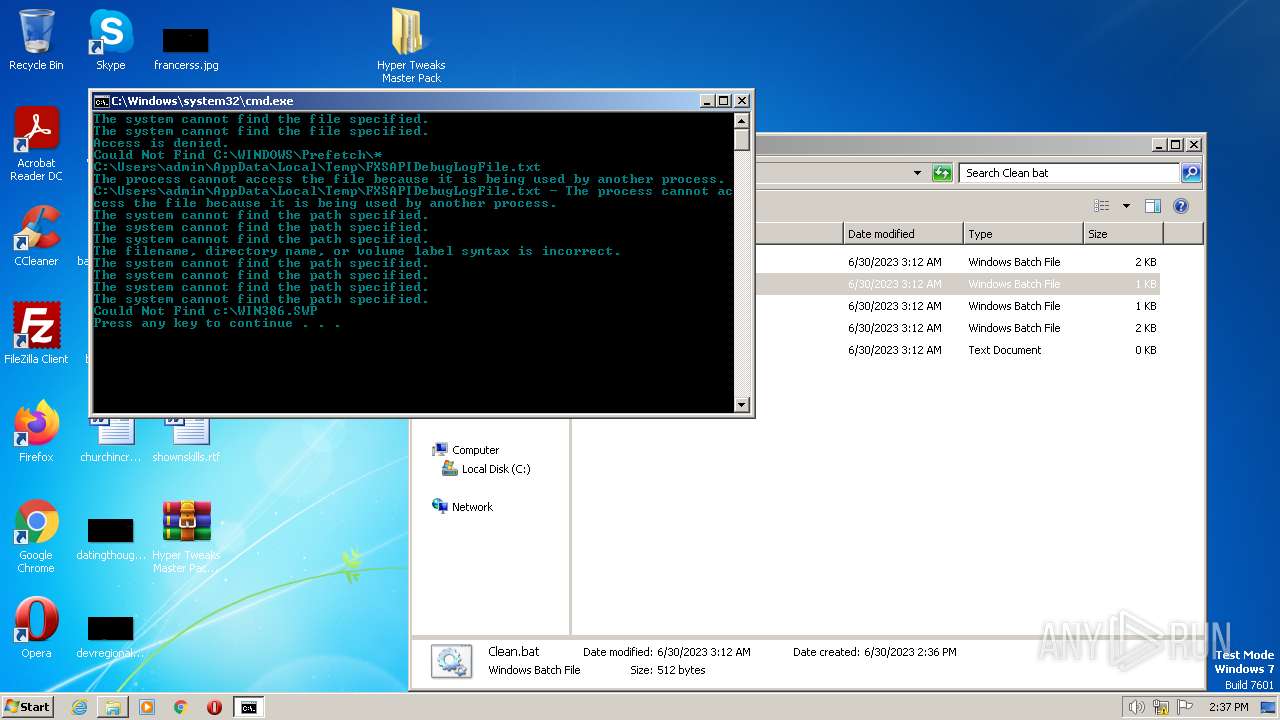The height and width of the screenshot is (720, 1280).
Task: Select the francerss.jpg desktop file
Action: [186, 48]
